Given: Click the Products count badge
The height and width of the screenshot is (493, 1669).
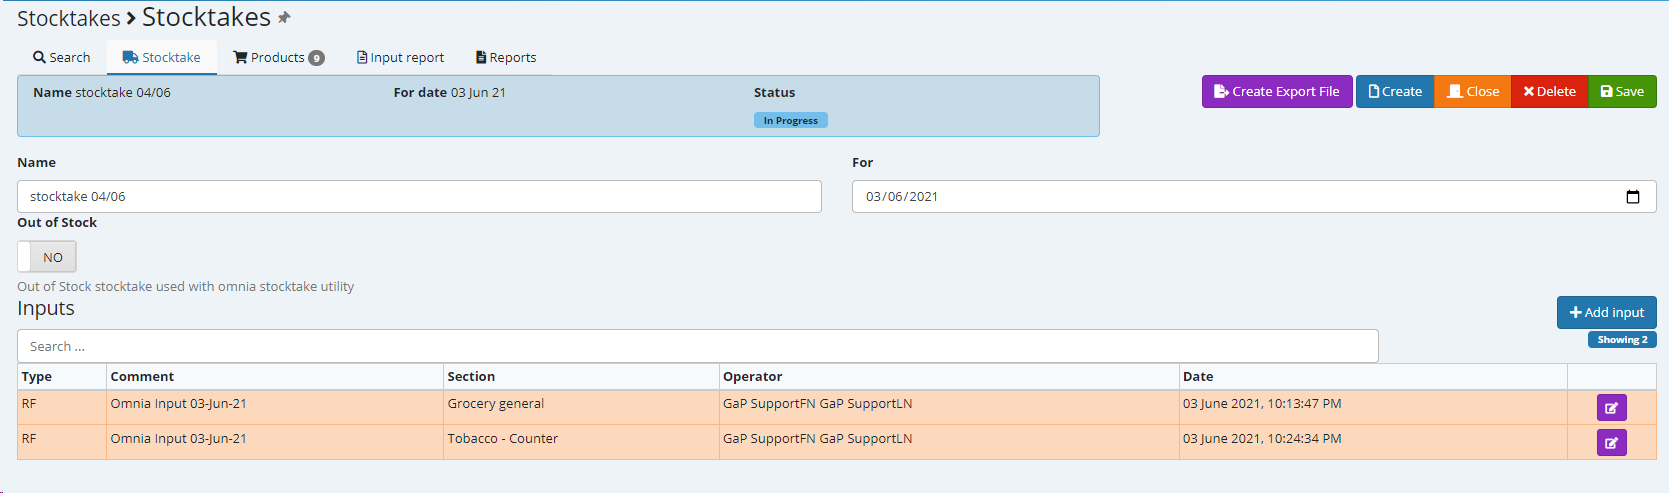Looking at the screenshot, I should 316,58.
